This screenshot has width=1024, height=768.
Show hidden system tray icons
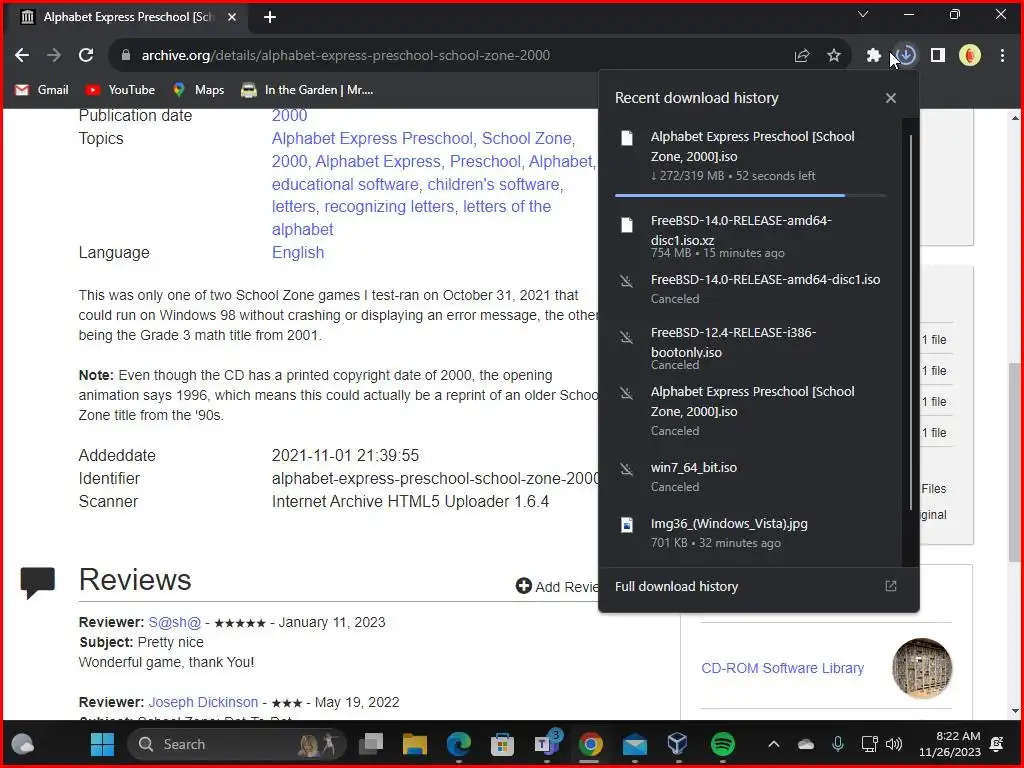[774, 744]
